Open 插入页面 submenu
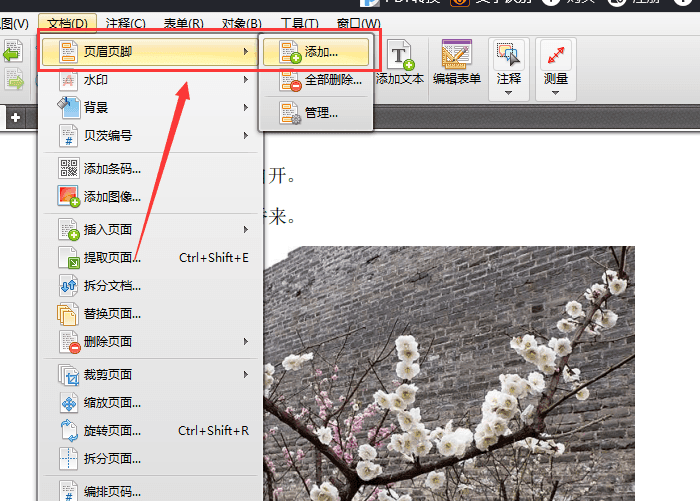Viewport: 700px width, 501px height. click(150, 230)
